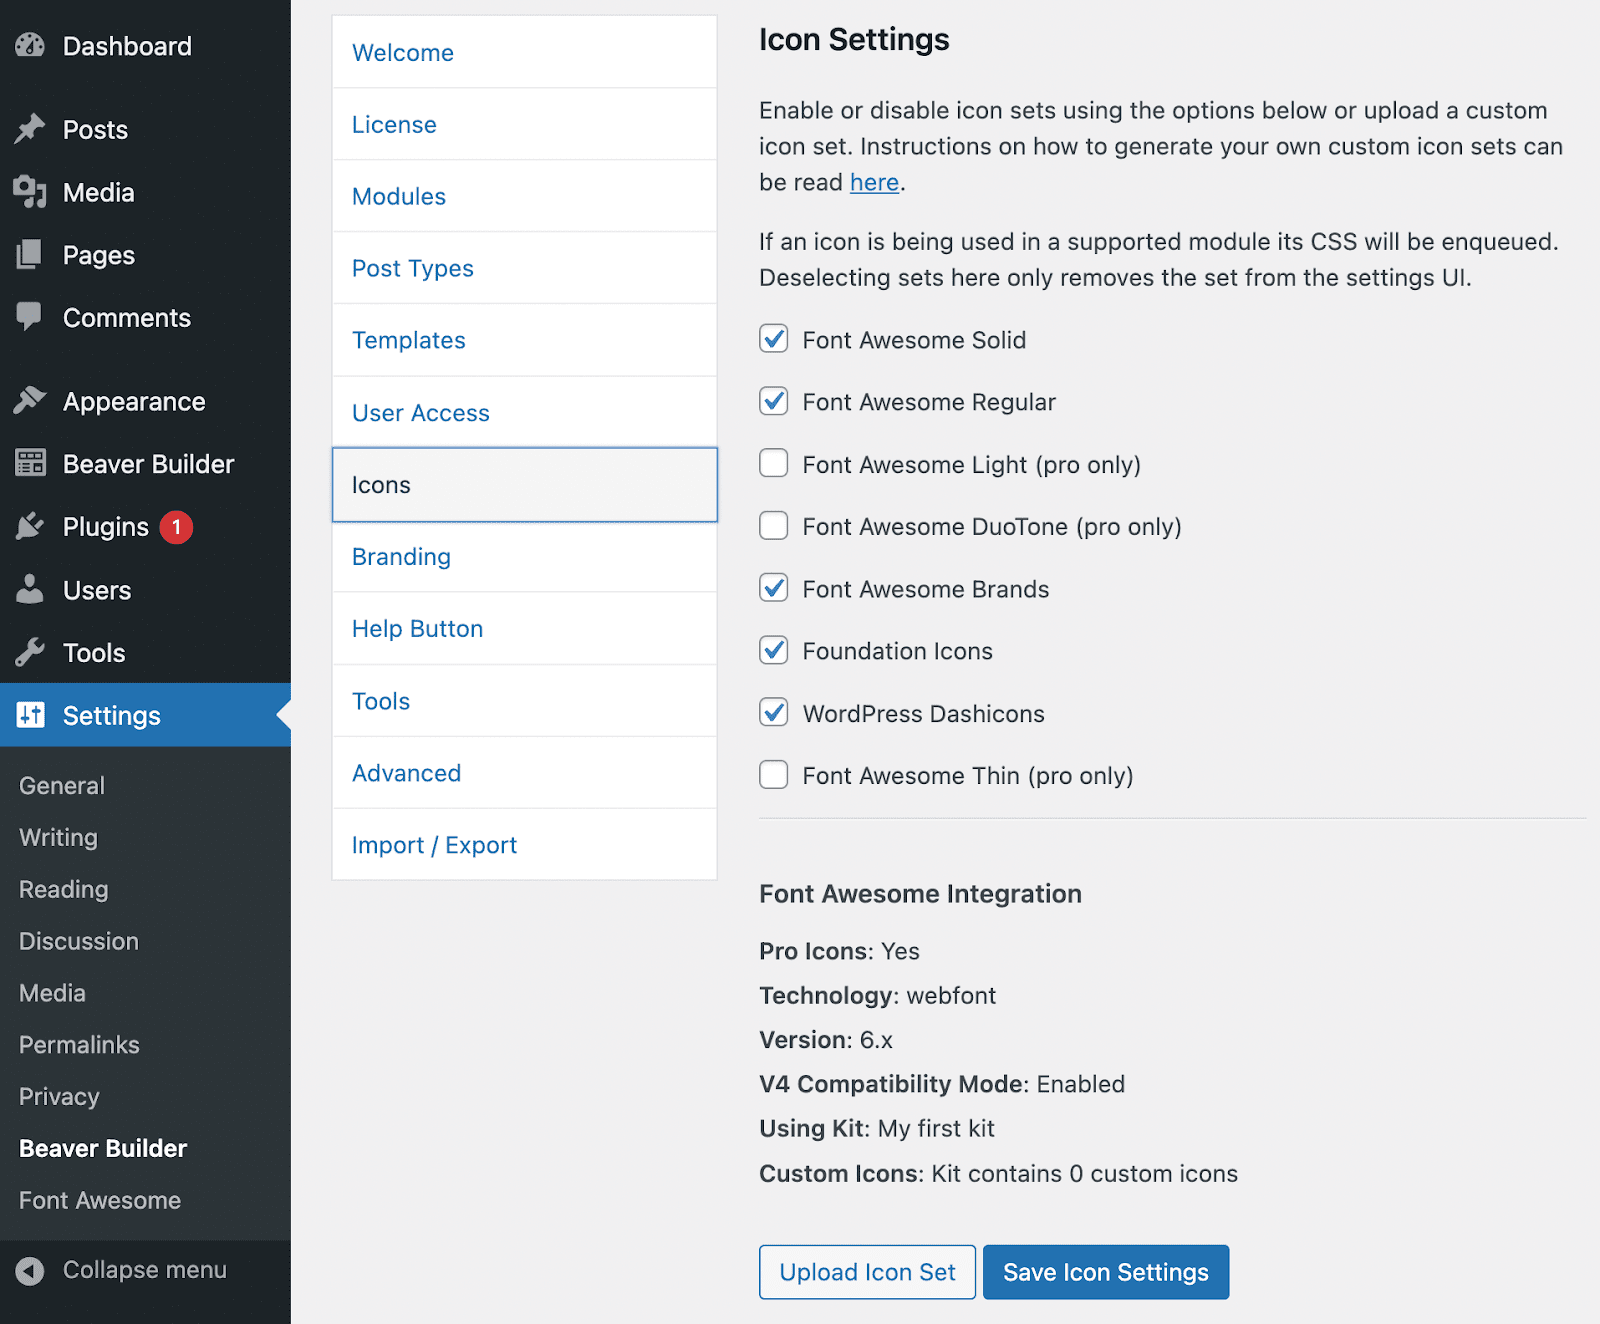Enable Font Awesome Light (pro only)
This screenshot has height=1324, width=1600.
point(773,464)
